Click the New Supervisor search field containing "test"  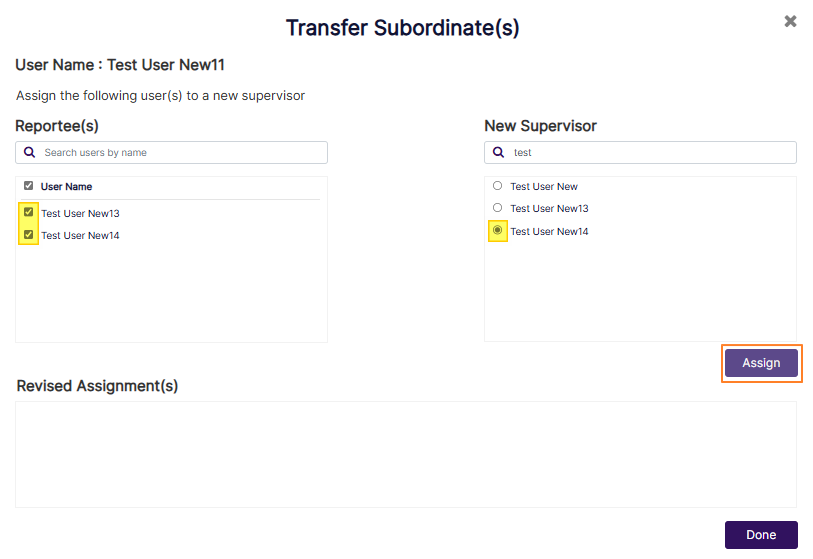[x=650, y=153]
